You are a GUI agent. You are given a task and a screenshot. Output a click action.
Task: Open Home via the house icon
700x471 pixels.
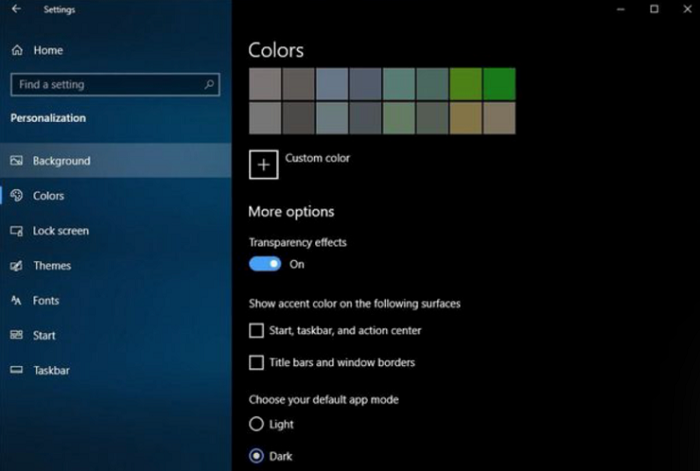17,50
